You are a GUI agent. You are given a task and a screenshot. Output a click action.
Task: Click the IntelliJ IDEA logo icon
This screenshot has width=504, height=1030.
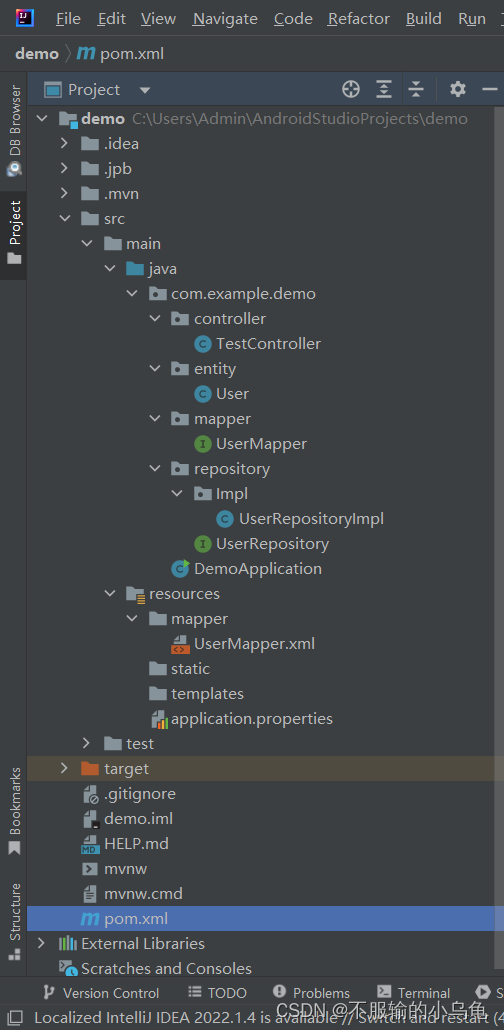point(25,18)
